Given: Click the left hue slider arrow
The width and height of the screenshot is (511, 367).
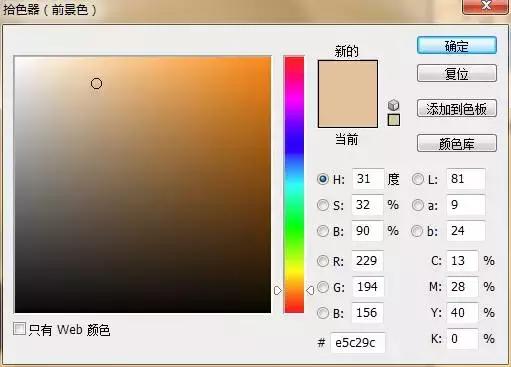Looking at the screenshot, I should [x=277, y=291].
